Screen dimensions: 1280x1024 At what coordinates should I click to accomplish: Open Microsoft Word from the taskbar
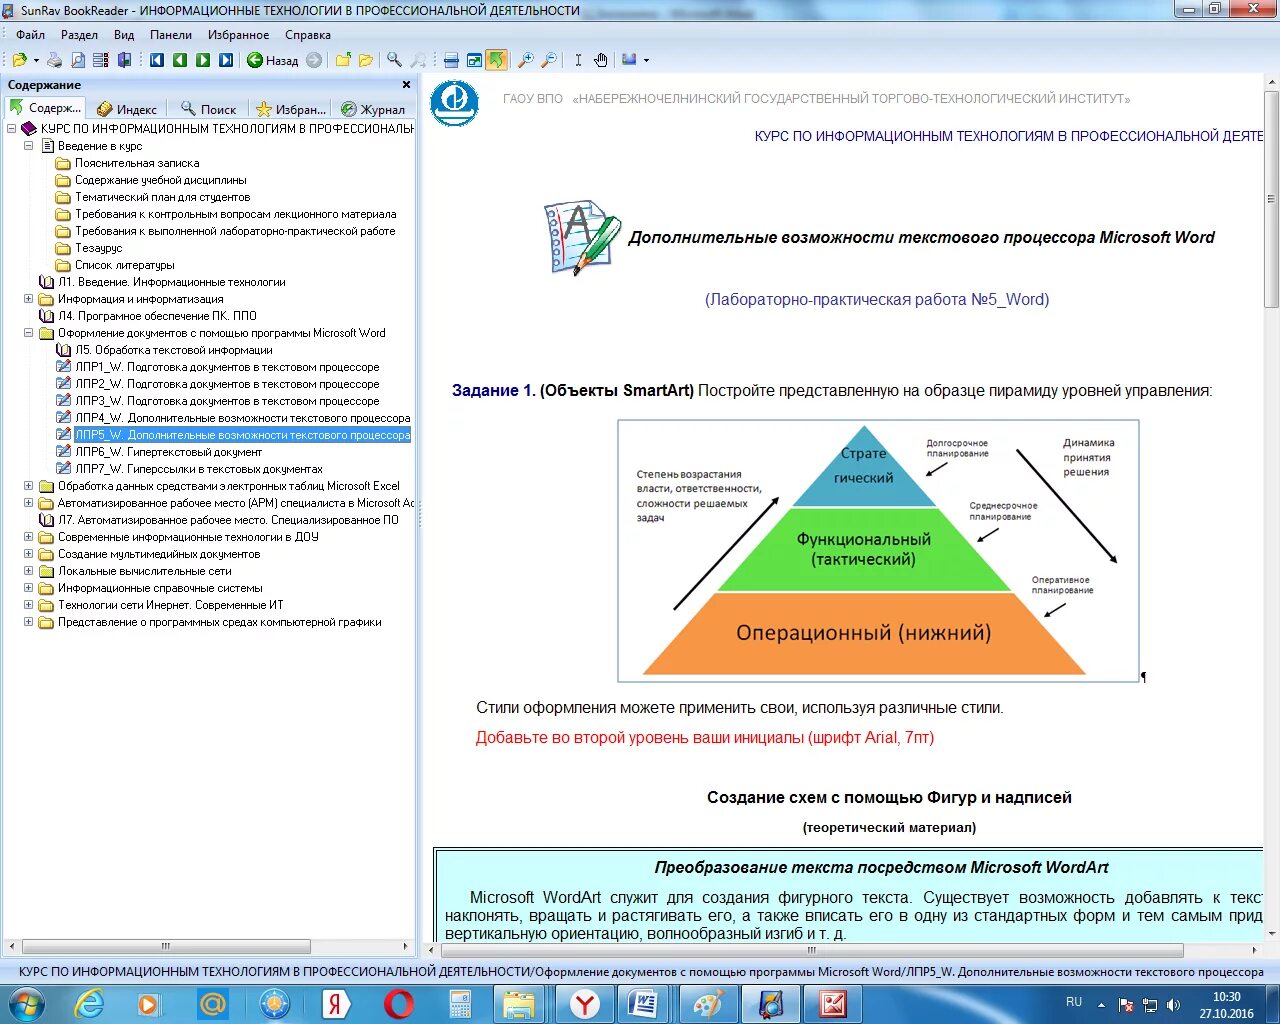click(x=643, y=1004)
